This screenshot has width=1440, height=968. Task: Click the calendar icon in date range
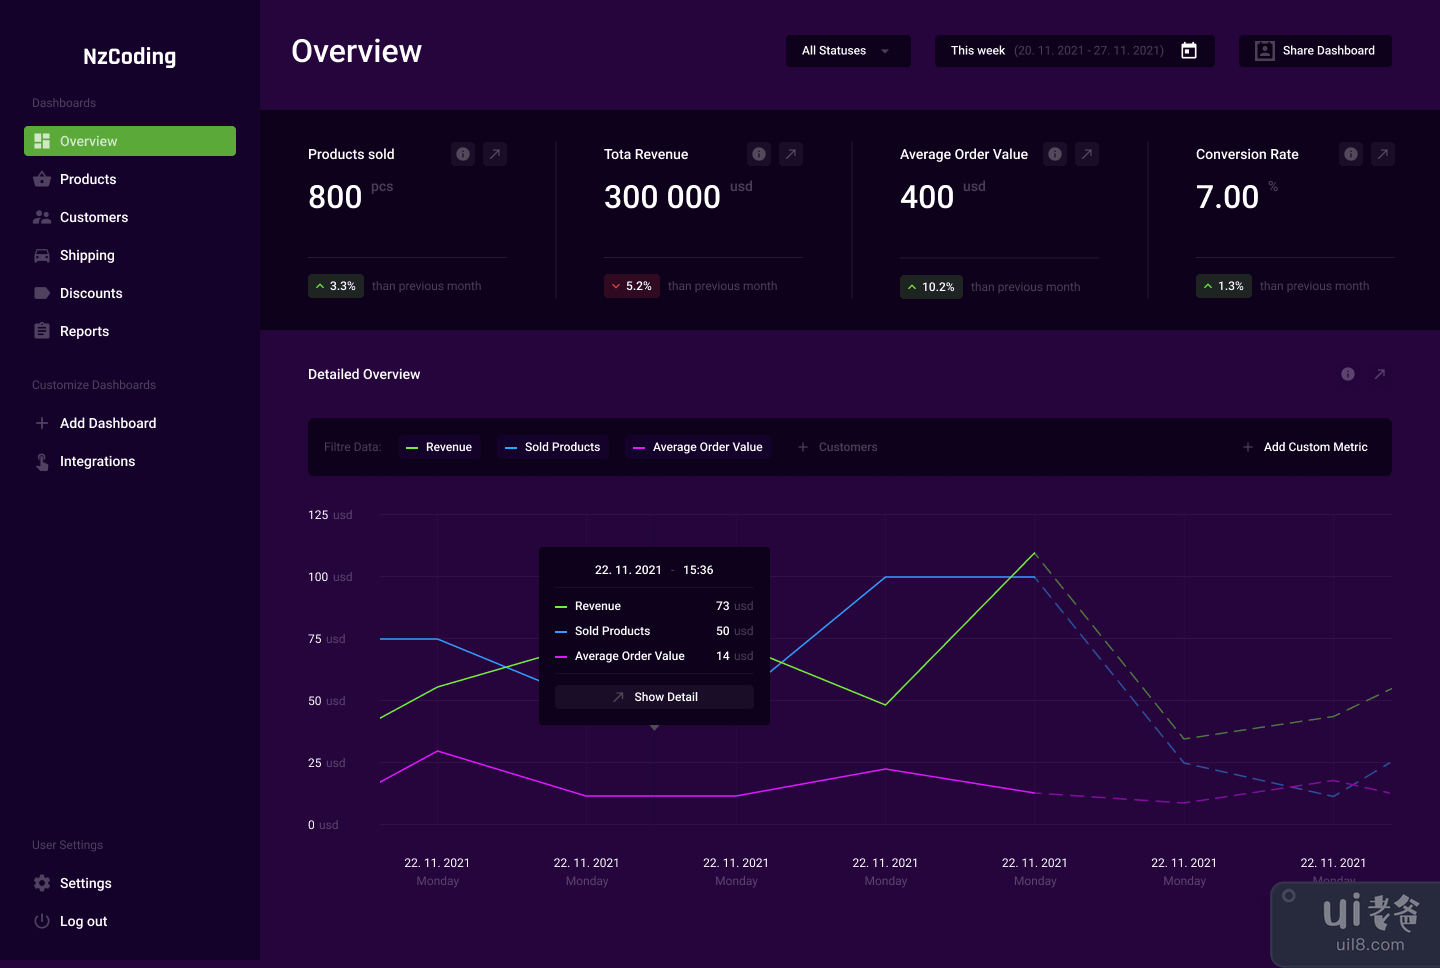pos(1189,51)
